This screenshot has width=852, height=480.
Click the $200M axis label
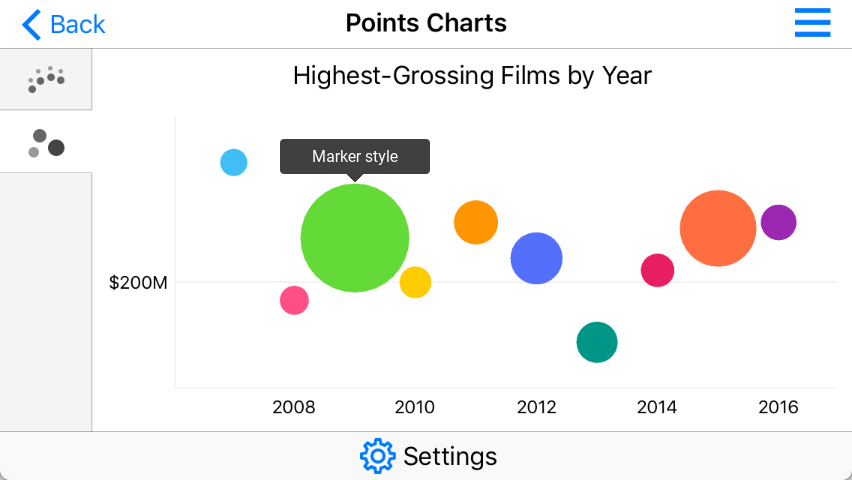point(139,283)
